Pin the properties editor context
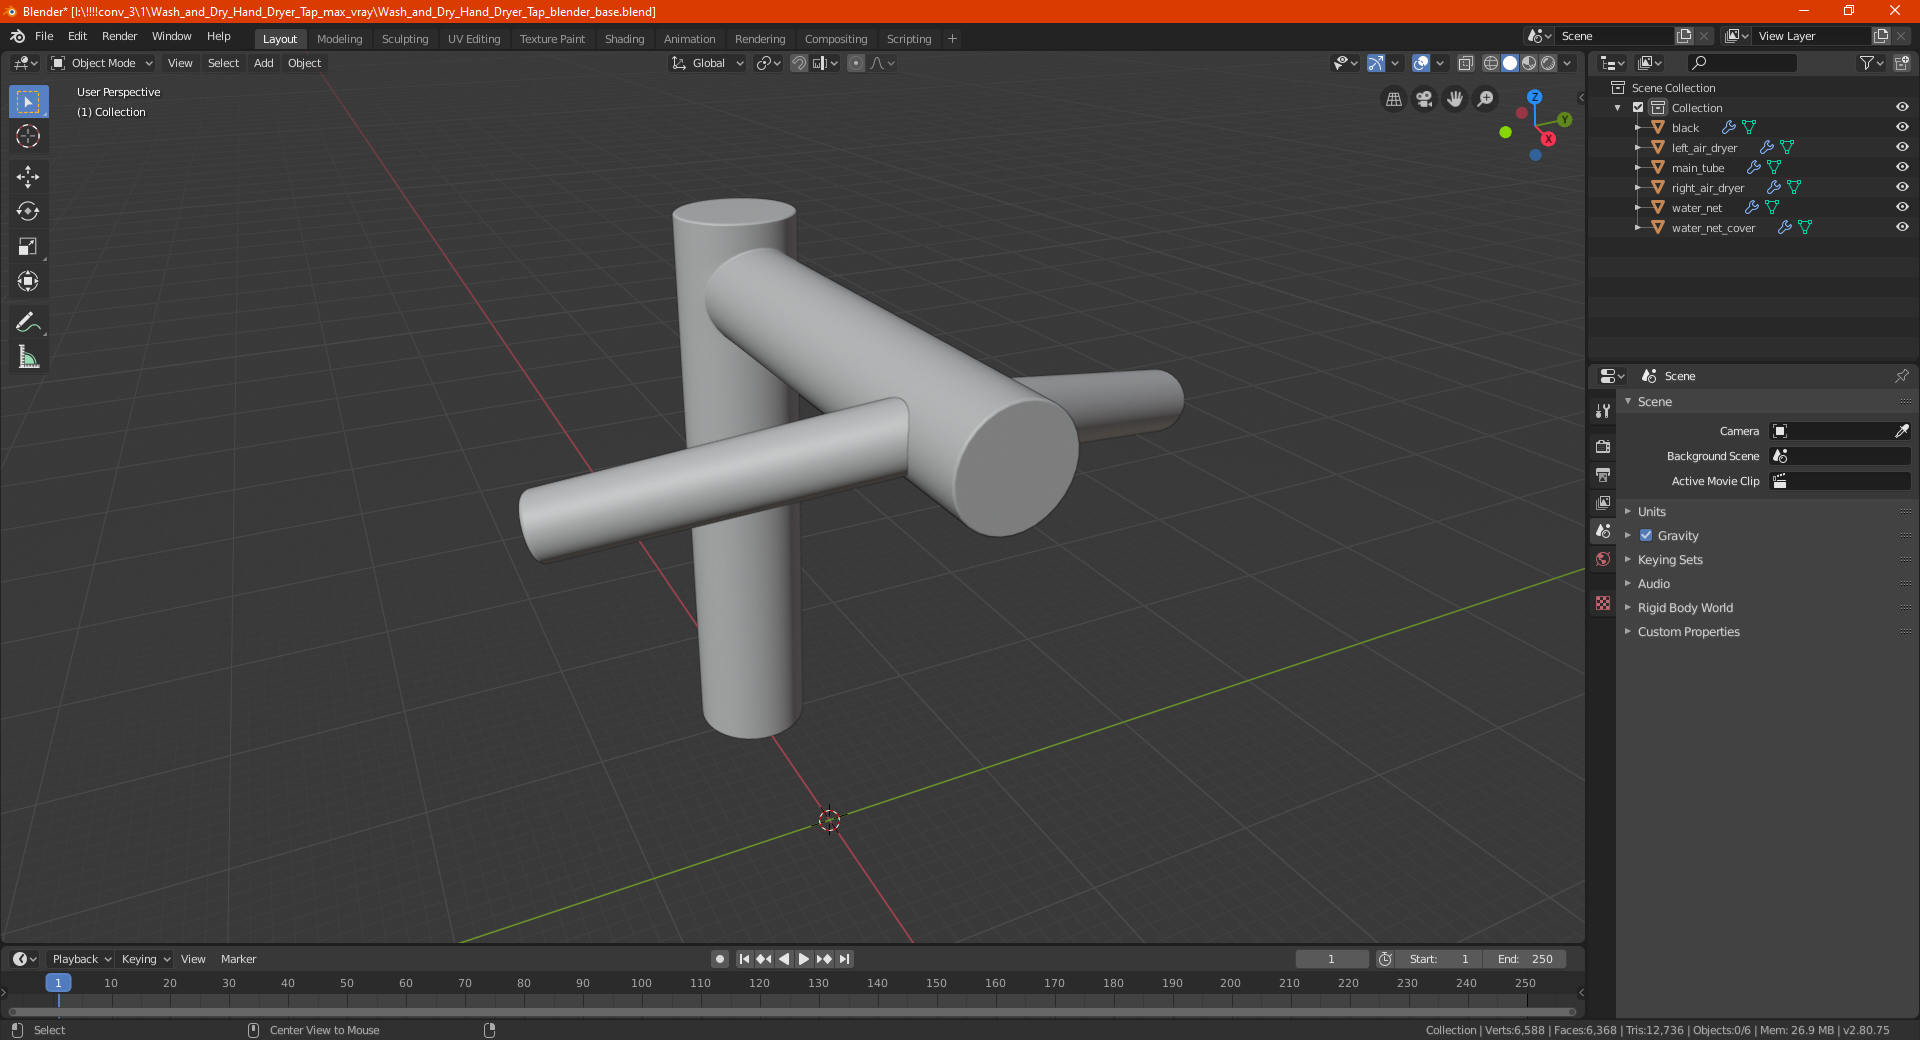This screenshot has width=1920, height=1040. pyautogui.click(x=1901, y=376)
